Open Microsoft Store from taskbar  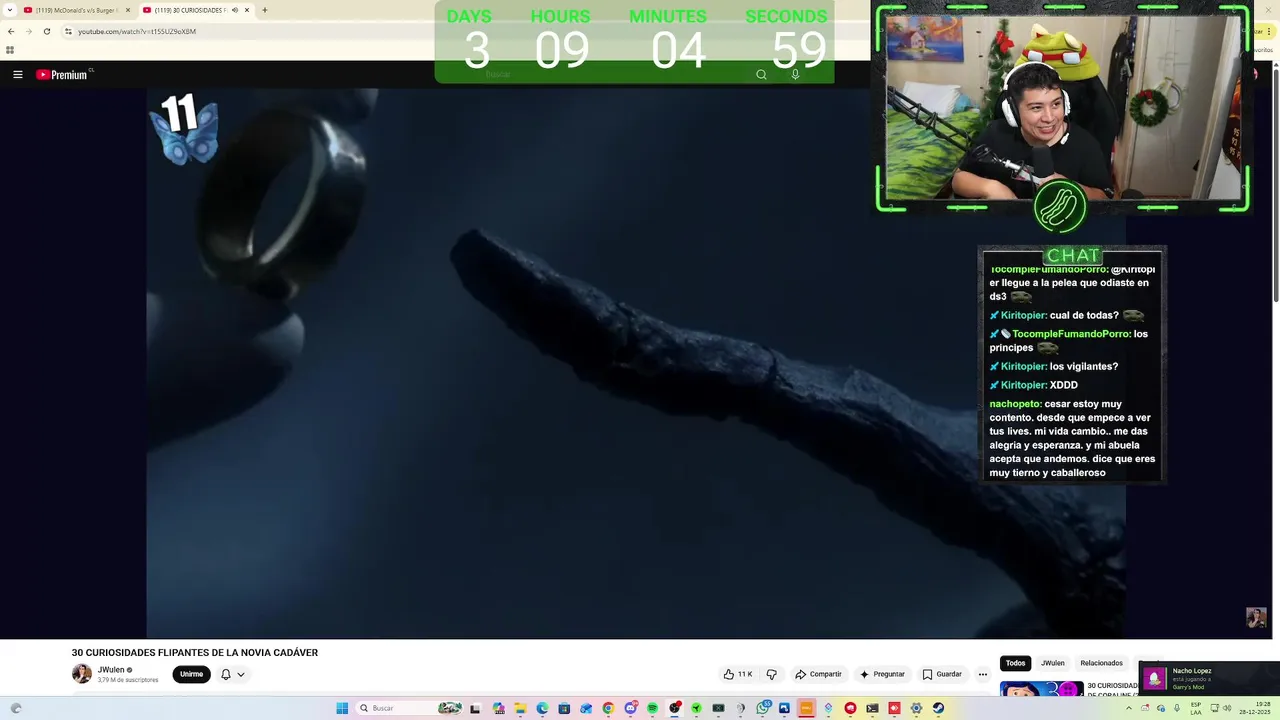pos(564,708)
